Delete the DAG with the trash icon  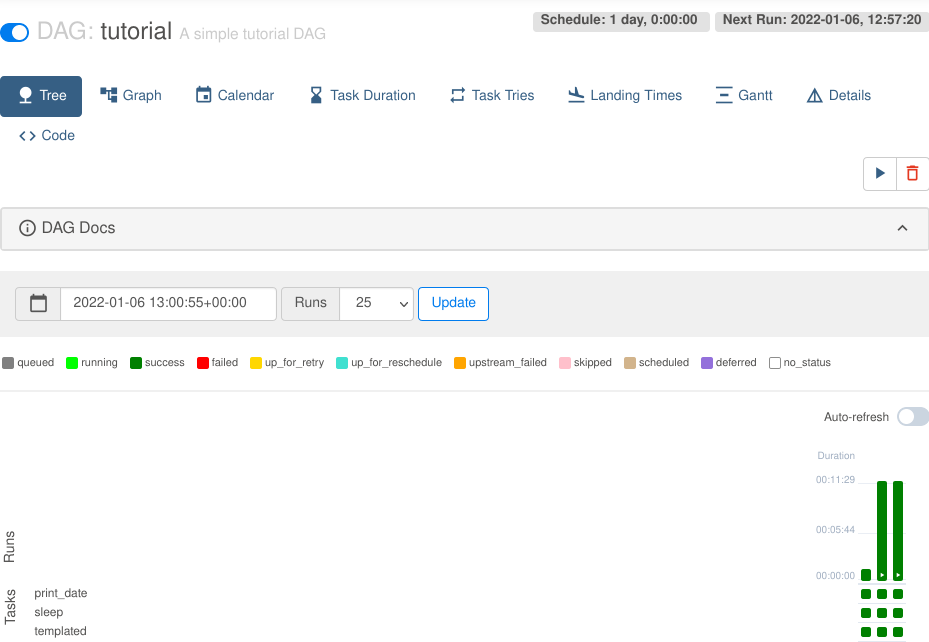[912, 174]
